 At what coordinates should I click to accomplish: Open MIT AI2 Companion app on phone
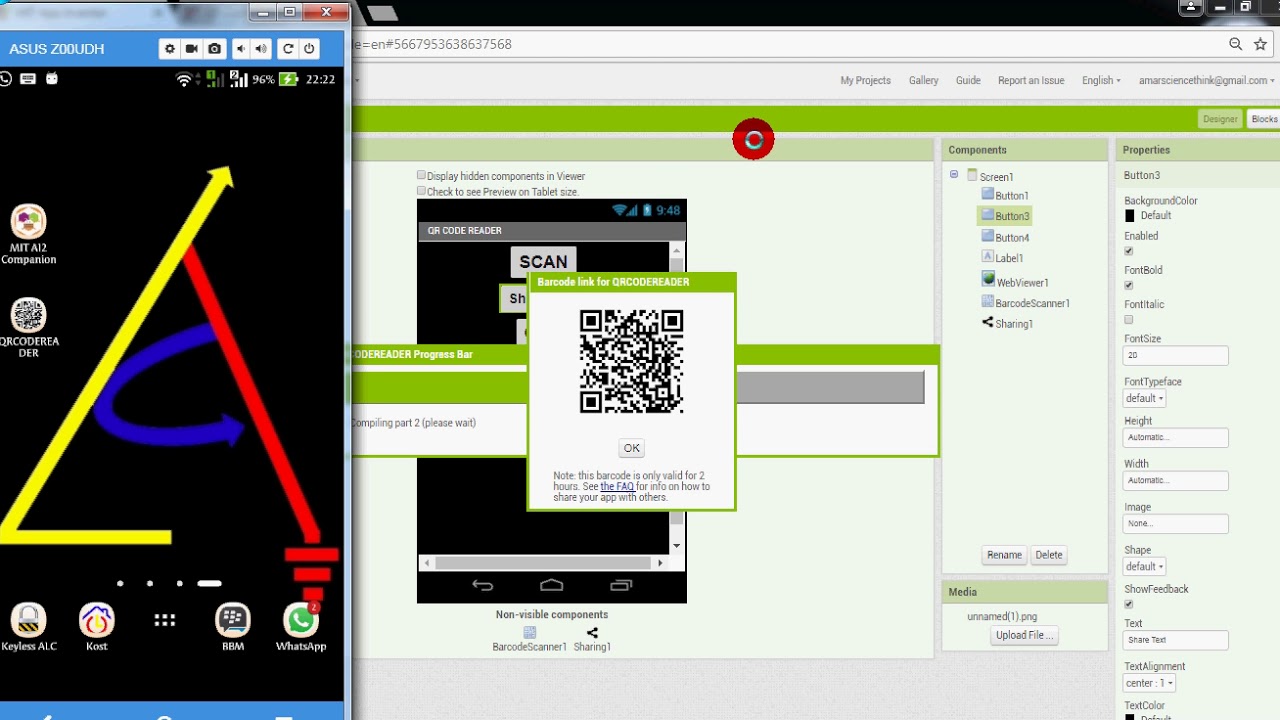(28, 235)
